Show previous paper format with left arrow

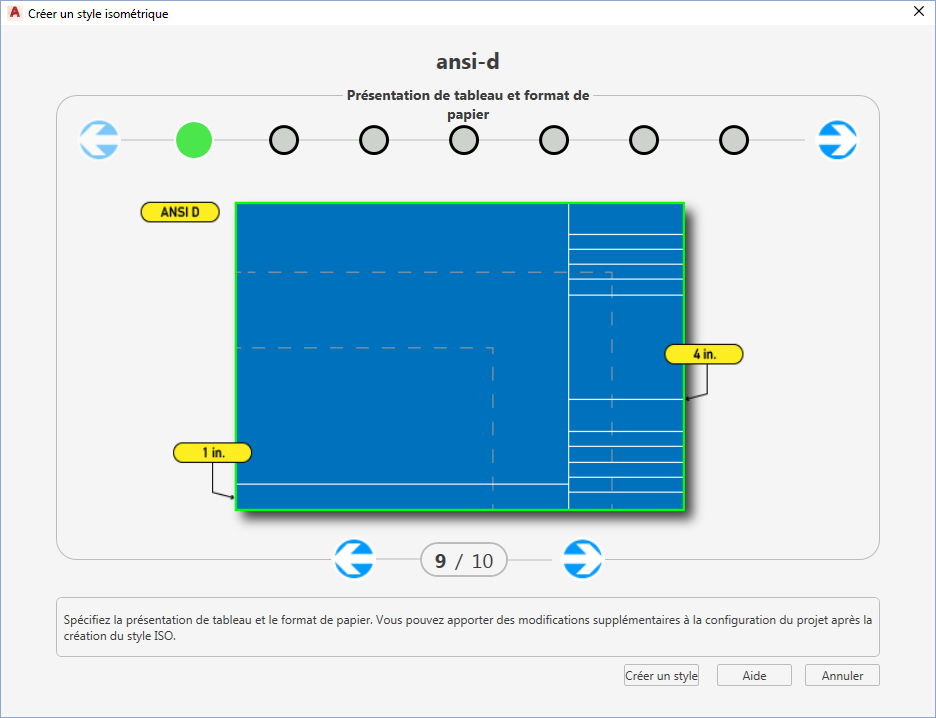(354, 559)
